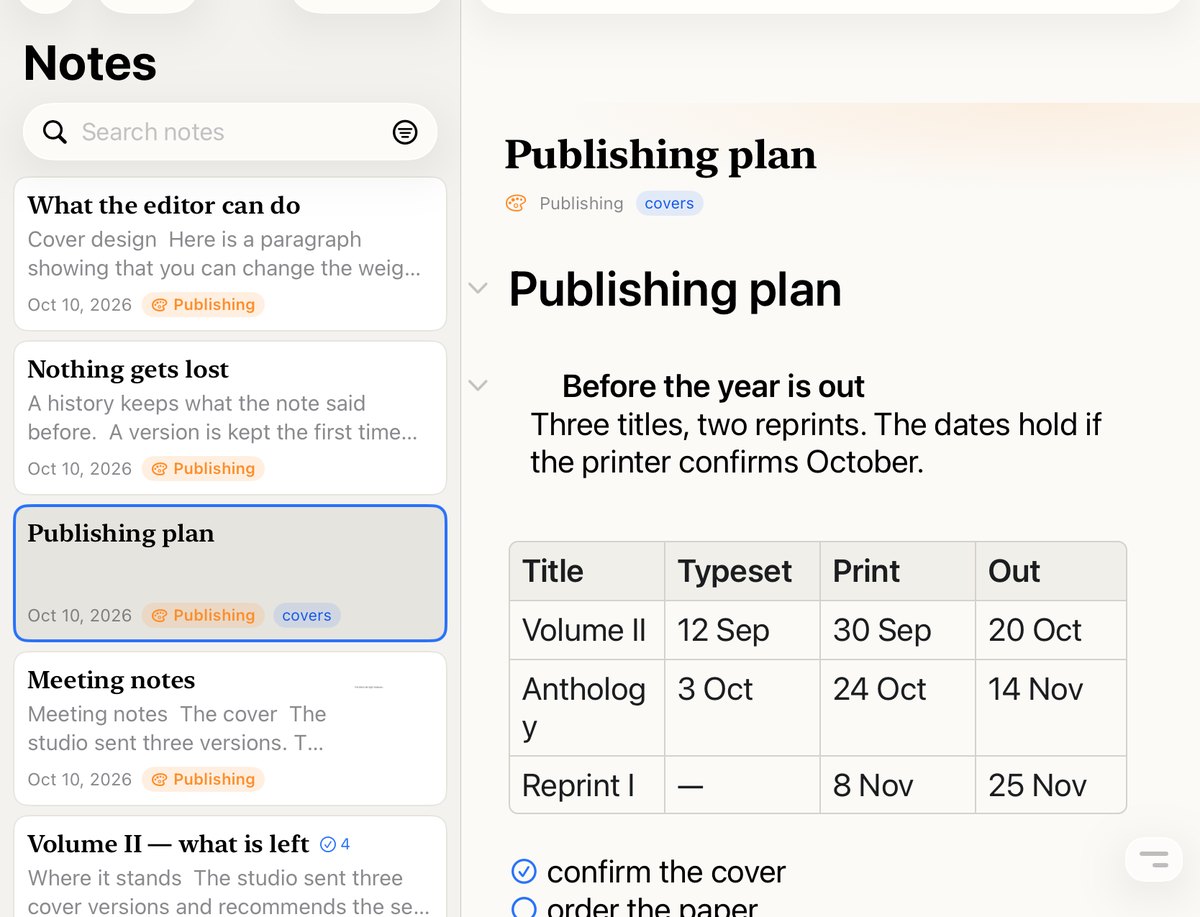The image size is (1200, 917).
Task: Click the "24 Oct" table cell
Action: click(x=898, y=707)
